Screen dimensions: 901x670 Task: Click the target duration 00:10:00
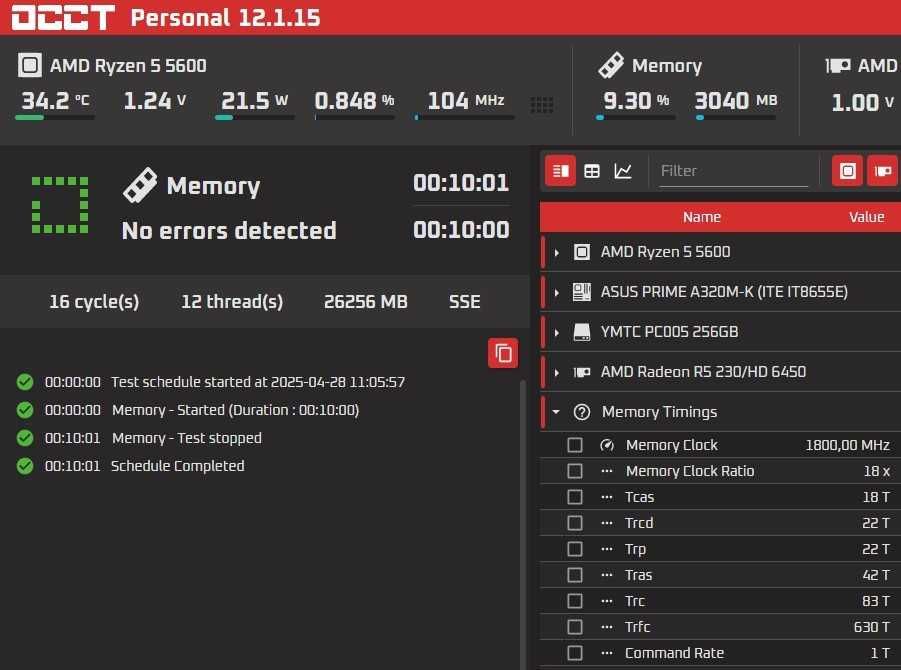(461, 230)
